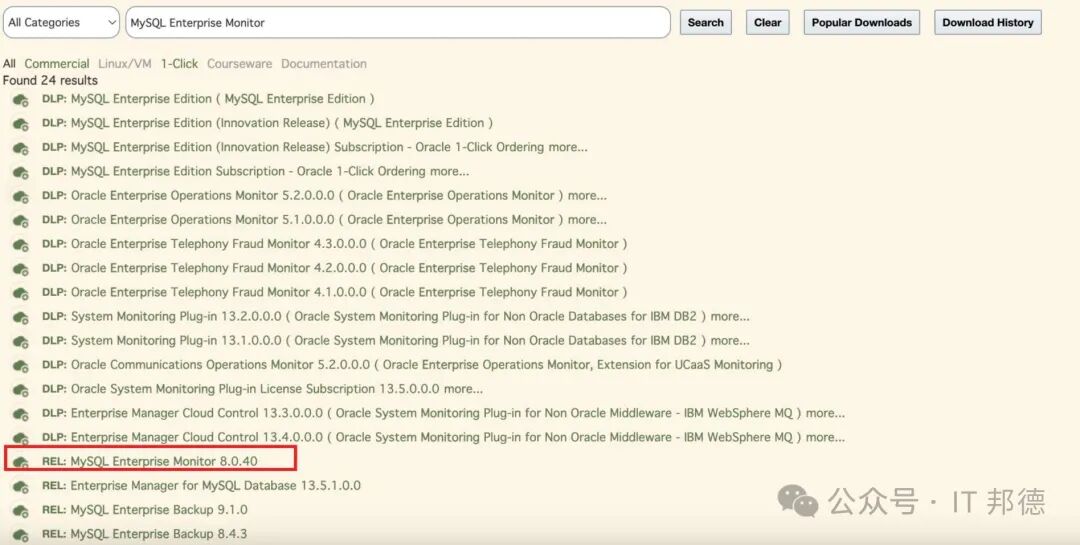The width and height of the screenshot is (1080, 545).
Task: Expand 'more...' on System Monitoring Plug-in 13.1.0.0.0 row
Action: (x=730, y=340)
